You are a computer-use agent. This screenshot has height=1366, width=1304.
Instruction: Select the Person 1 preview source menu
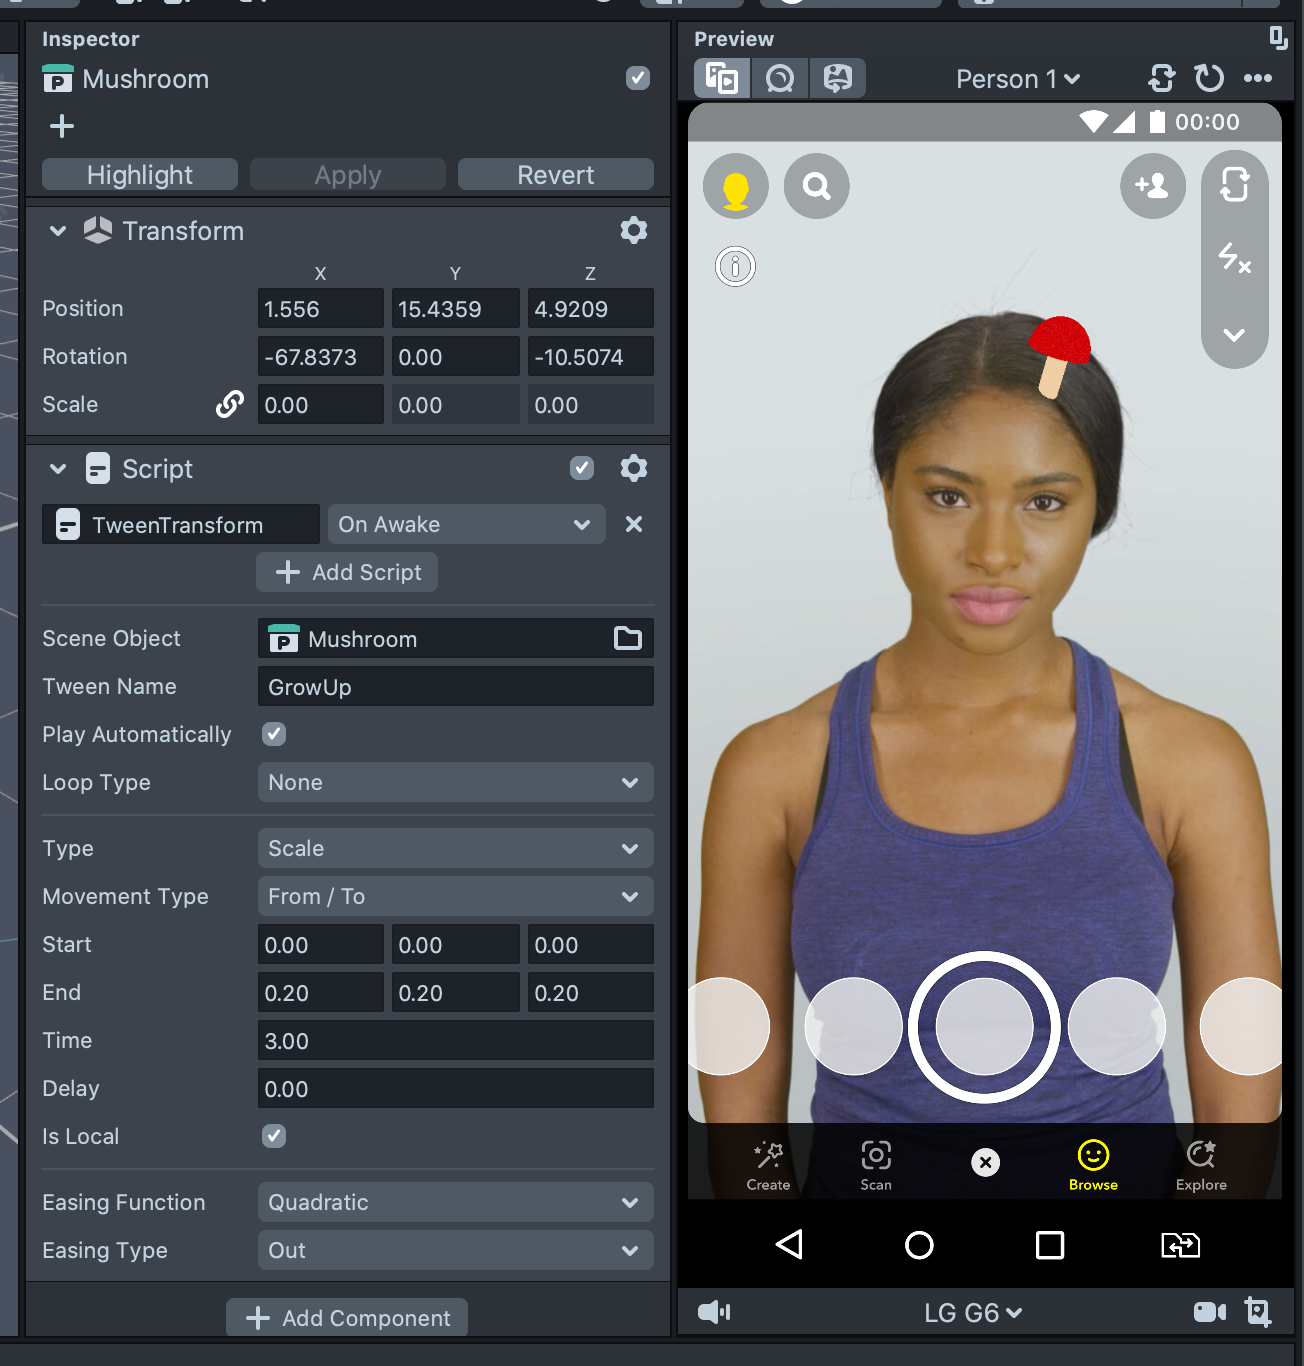click(1017, 79)
